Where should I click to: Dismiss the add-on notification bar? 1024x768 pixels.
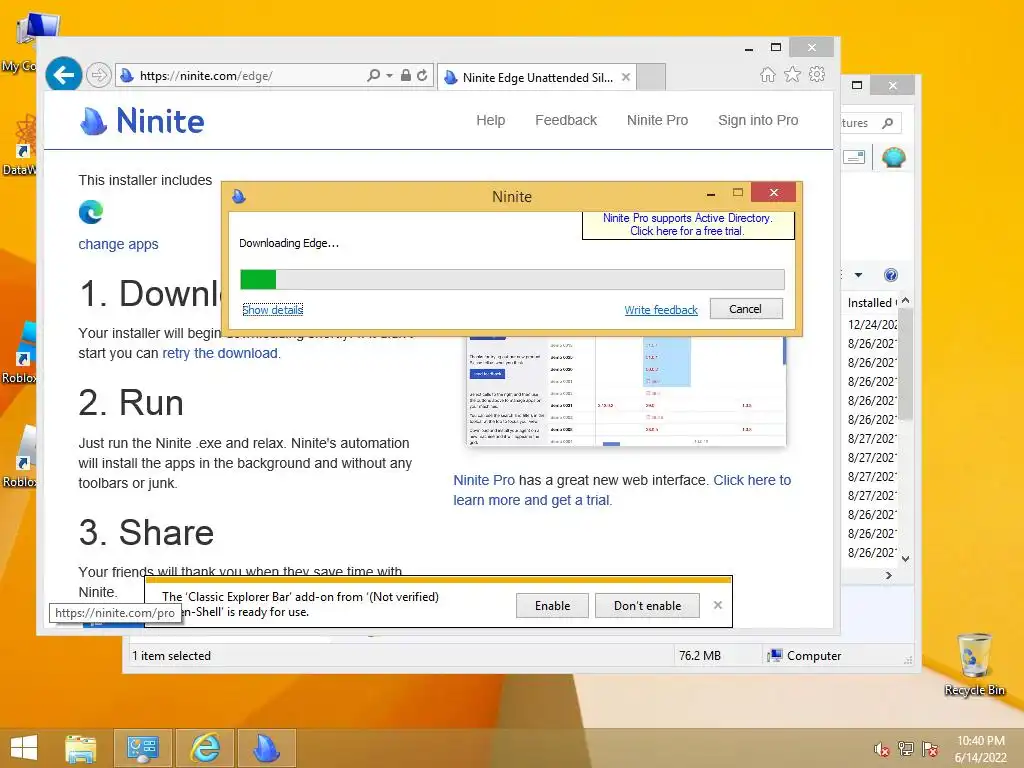coord(718,605)
